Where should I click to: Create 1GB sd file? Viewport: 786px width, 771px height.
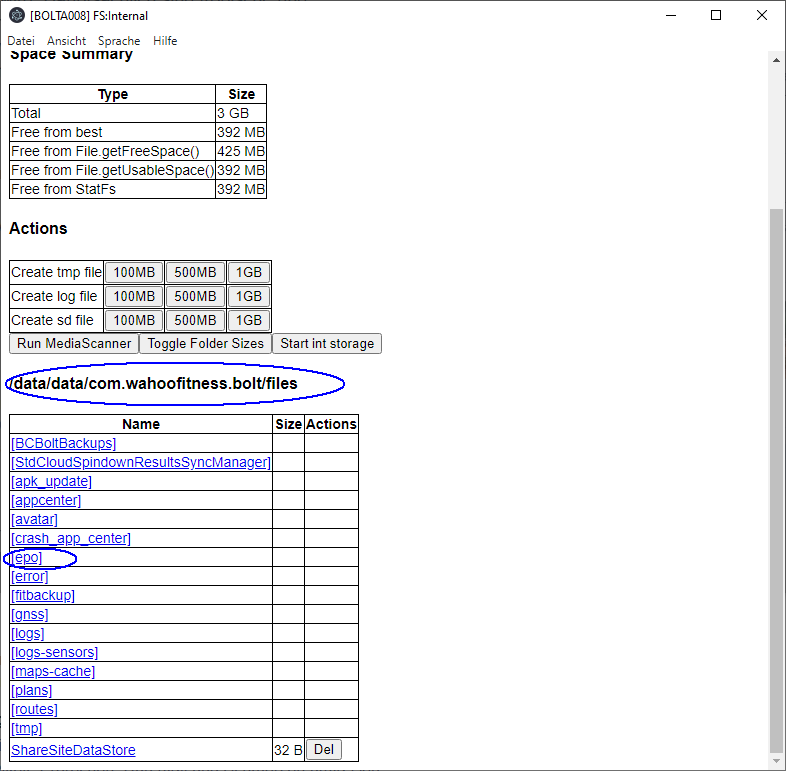click(249, 320)
